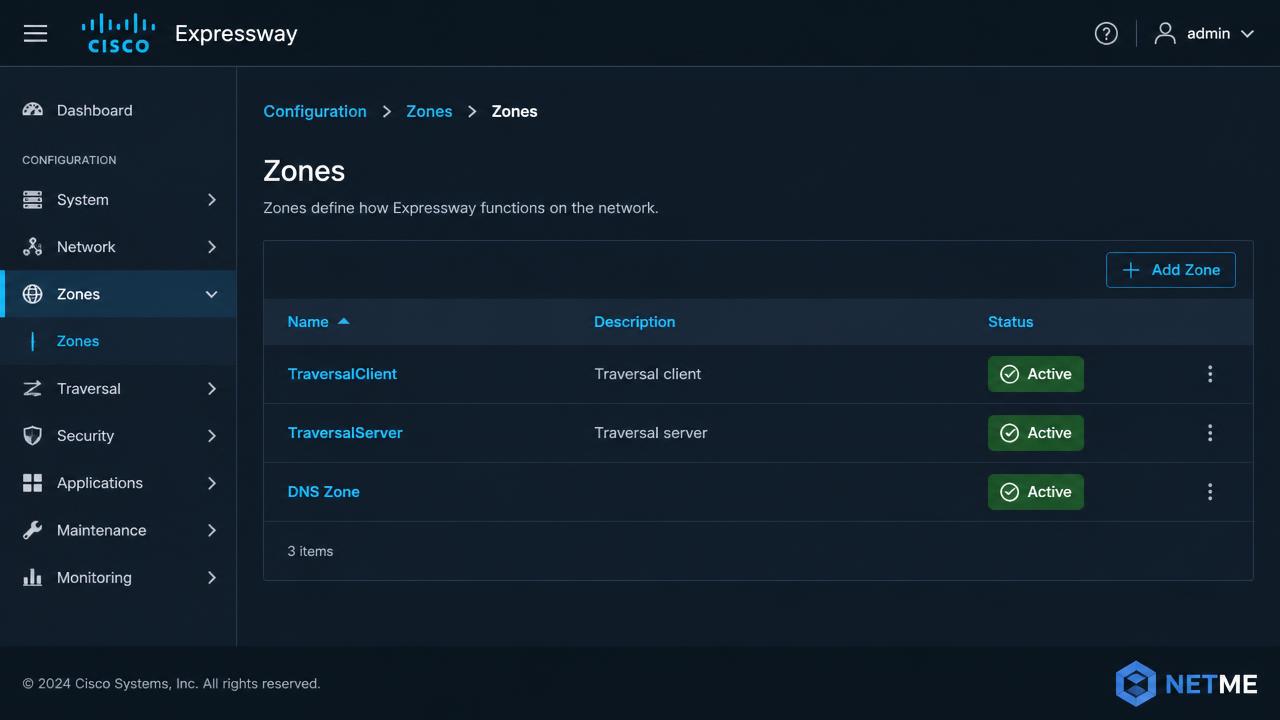Click the check icon in DNS Zone status
Screen dimensions: 1280x720
click(1010, 492)
